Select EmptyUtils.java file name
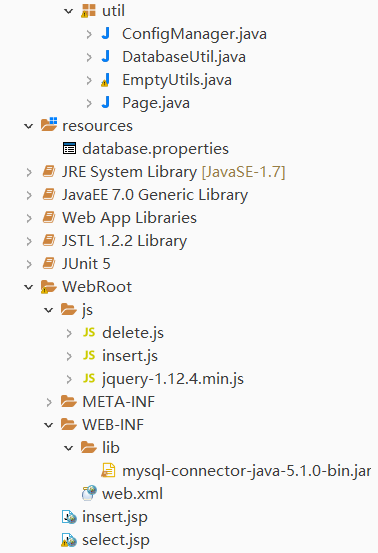The image size is (378, 553). coord(177,80)
